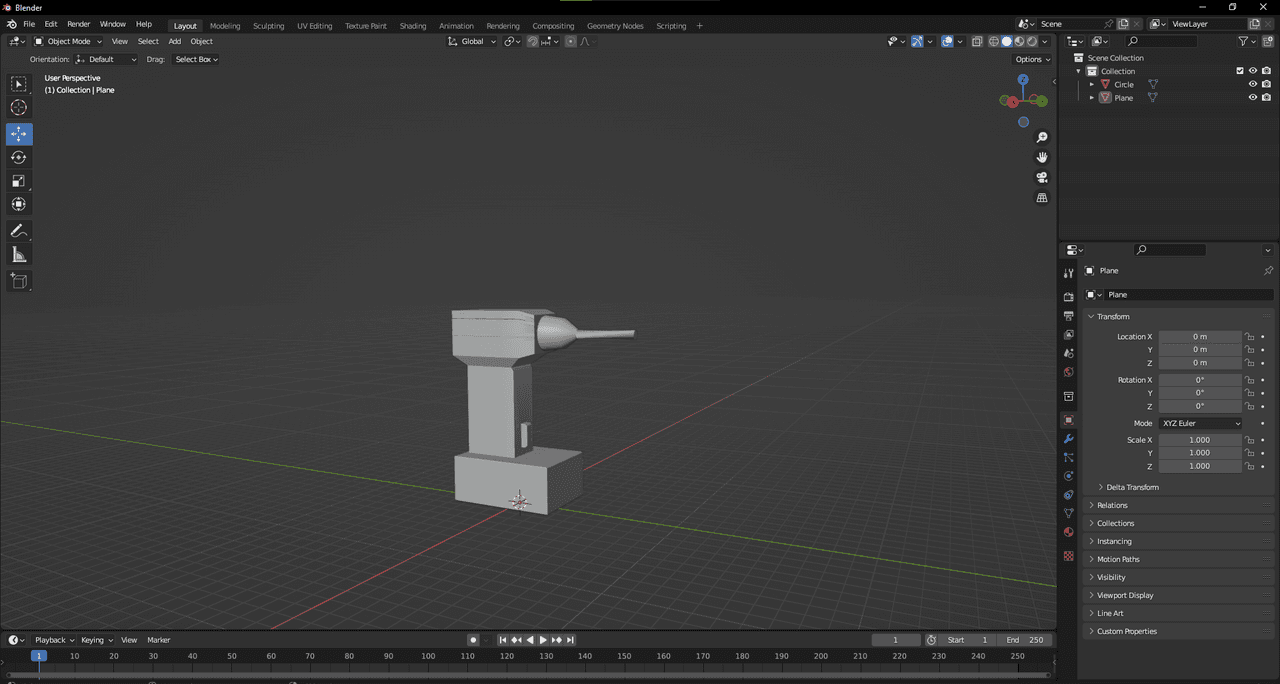Activate the Annotate pencil tool
The width and height of the screenshot is (1280, 684).
19,231
